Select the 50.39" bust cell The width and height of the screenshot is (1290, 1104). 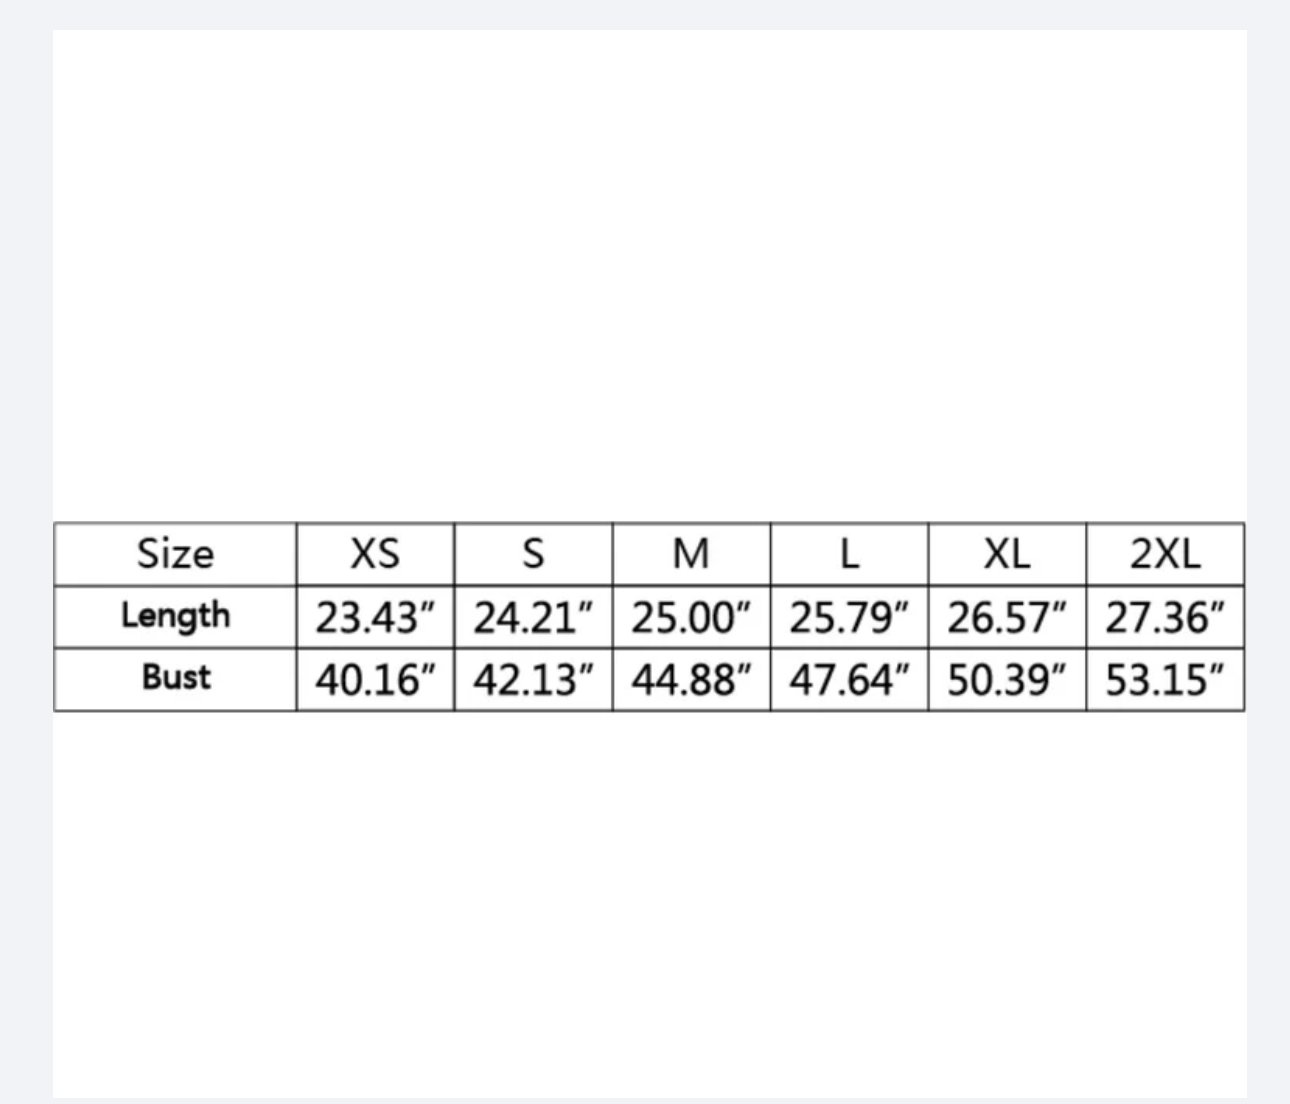(x=1007, y=680)
